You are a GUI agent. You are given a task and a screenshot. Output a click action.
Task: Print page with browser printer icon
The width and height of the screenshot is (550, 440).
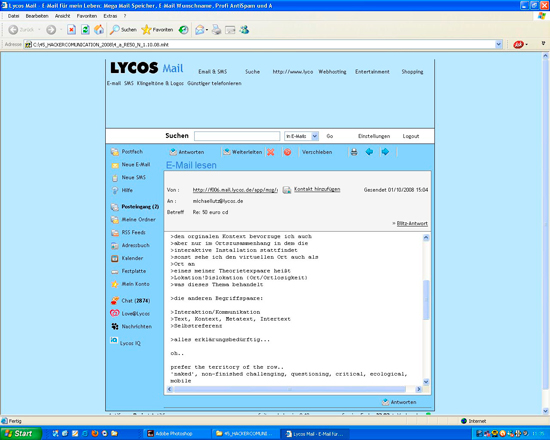216,30
